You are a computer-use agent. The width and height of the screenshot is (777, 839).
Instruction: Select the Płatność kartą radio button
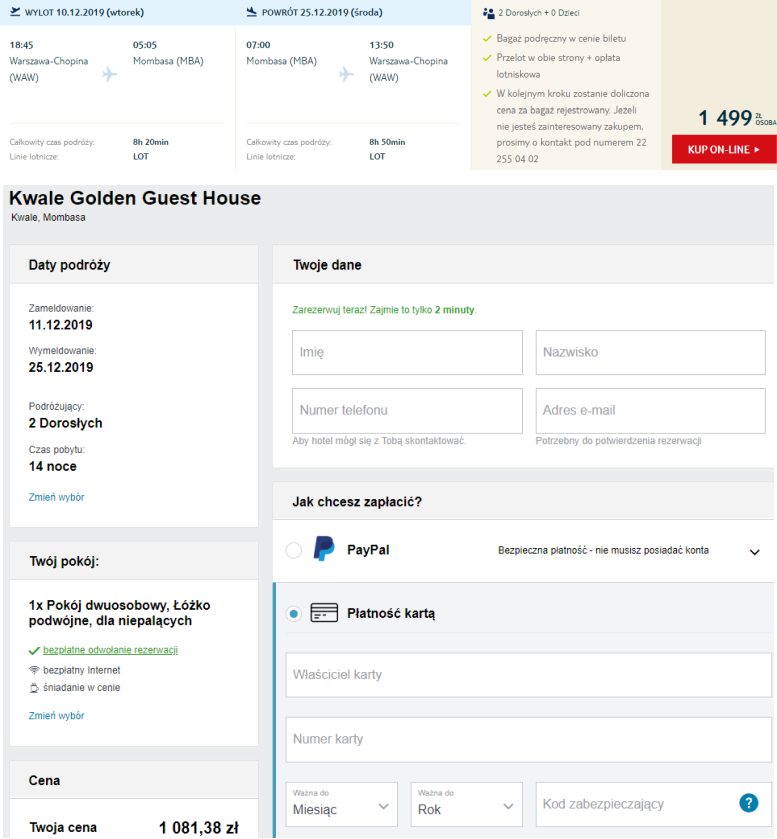(x=293, y=614)
